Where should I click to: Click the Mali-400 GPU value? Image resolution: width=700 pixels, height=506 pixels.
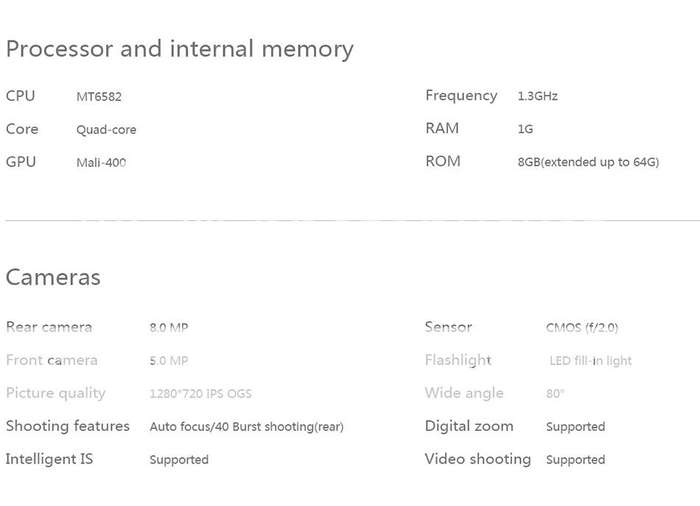click(101, 163)
